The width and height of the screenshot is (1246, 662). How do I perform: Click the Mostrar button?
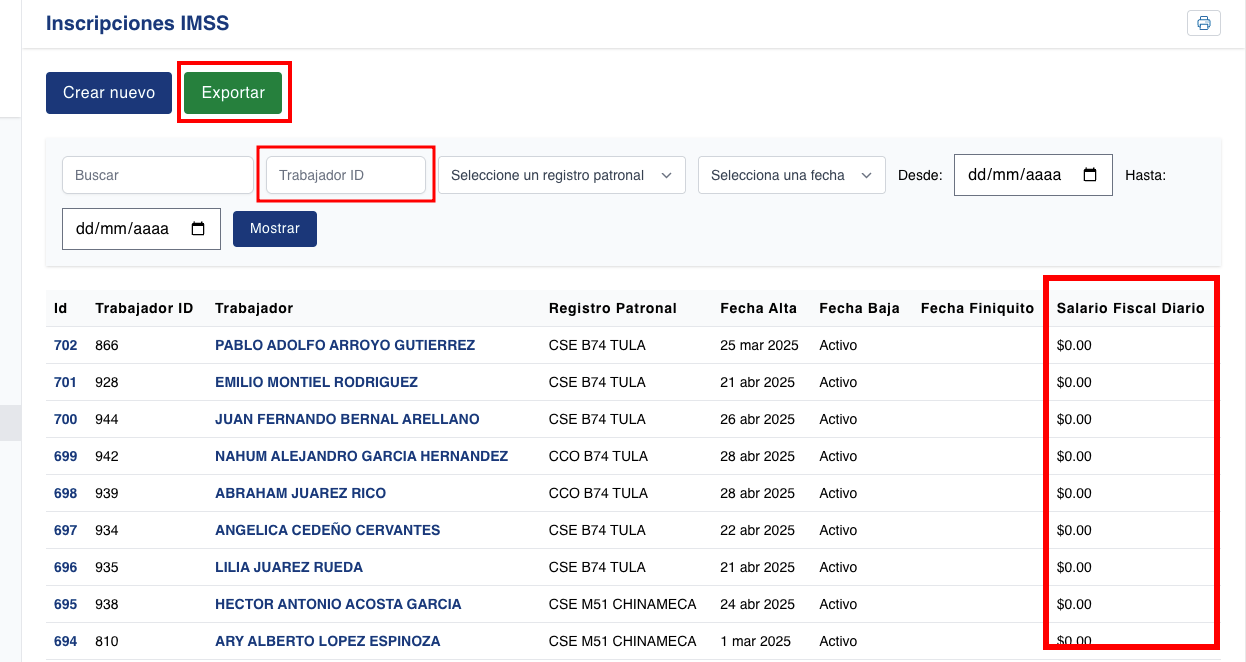coord(274,228)
